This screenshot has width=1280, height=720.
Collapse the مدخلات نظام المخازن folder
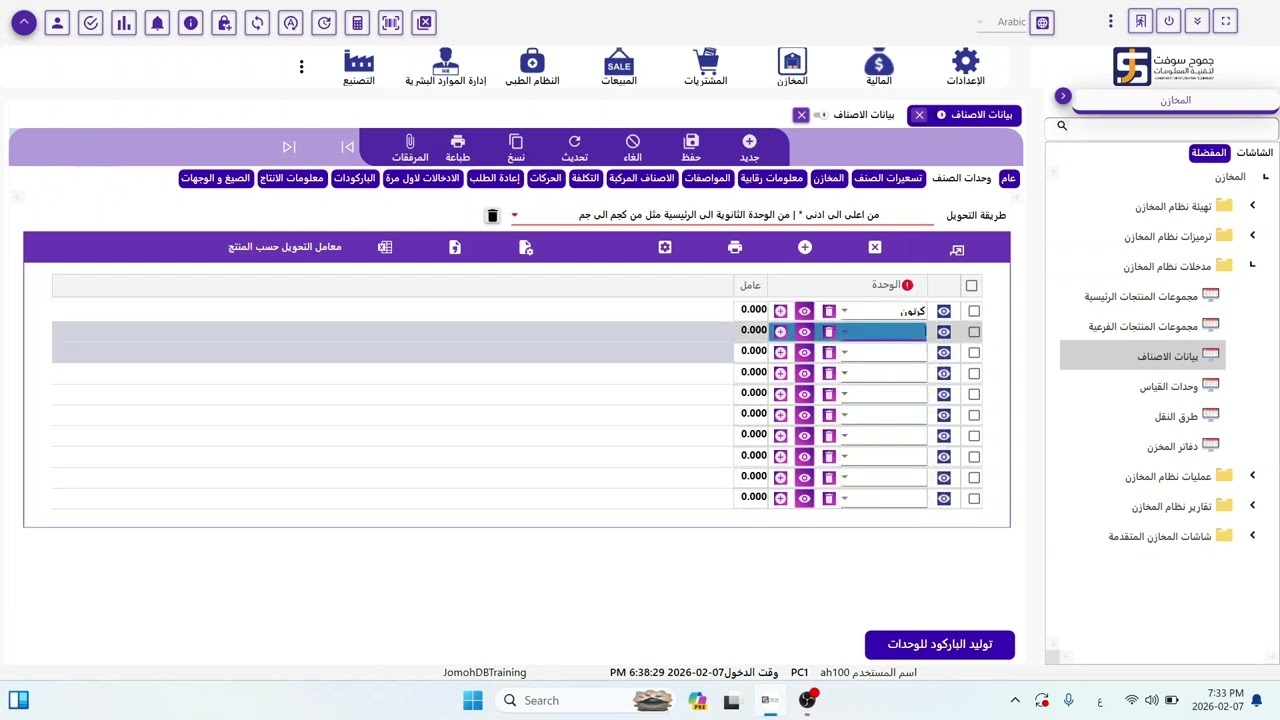[1252, 266]
